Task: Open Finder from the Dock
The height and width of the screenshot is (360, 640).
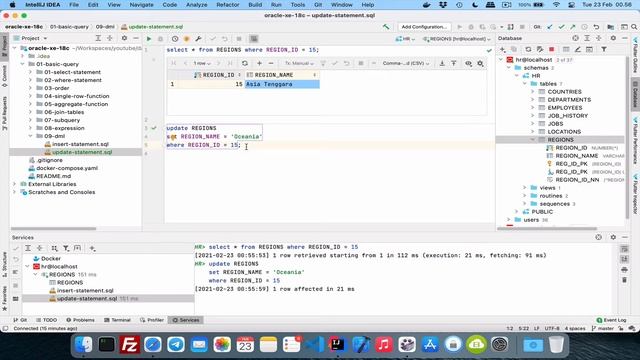Action: (x=83, y=345)
